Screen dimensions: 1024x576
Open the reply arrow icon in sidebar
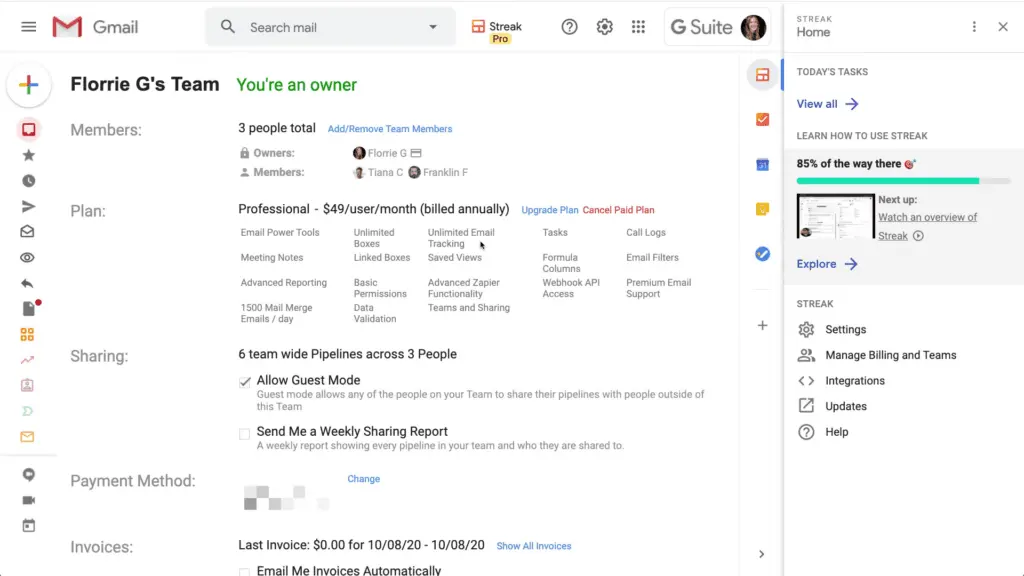[27, 283]
